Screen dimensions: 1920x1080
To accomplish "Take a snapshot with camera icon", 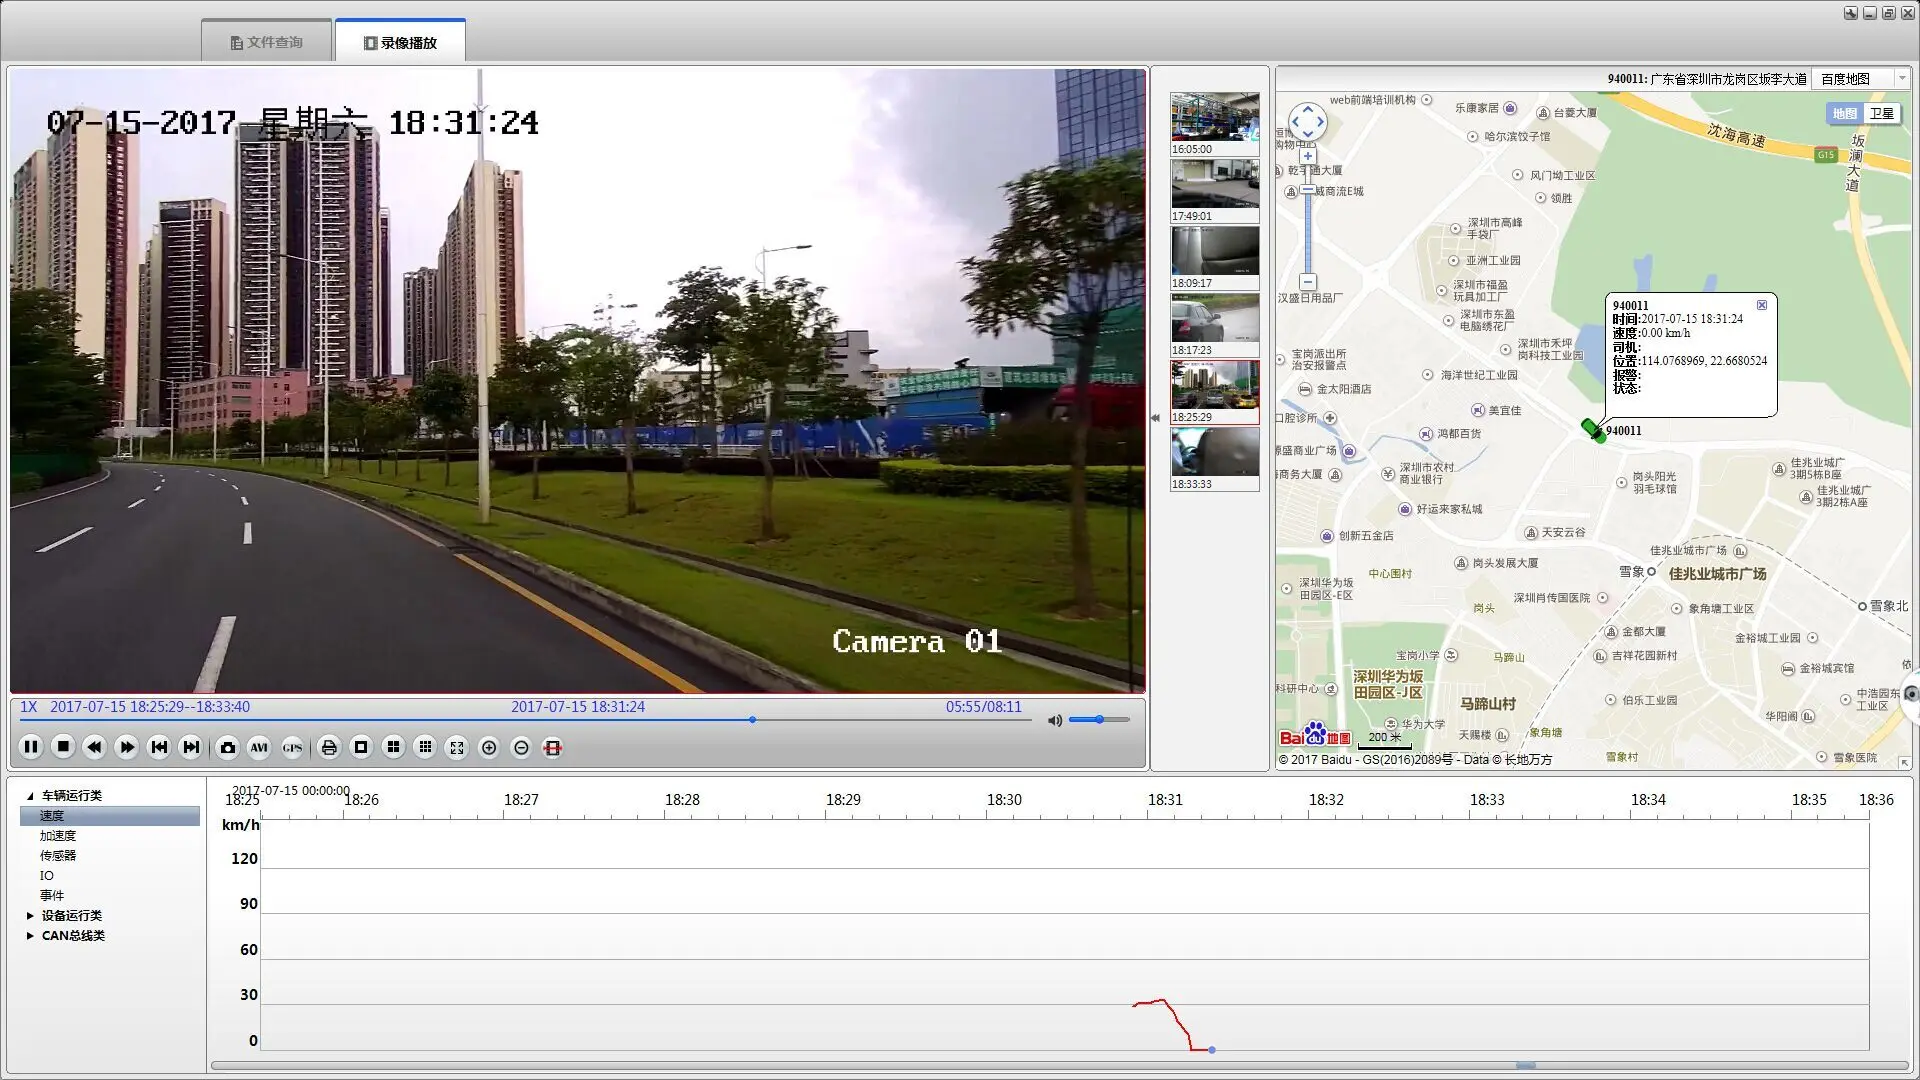I will (x=228, y=748).
